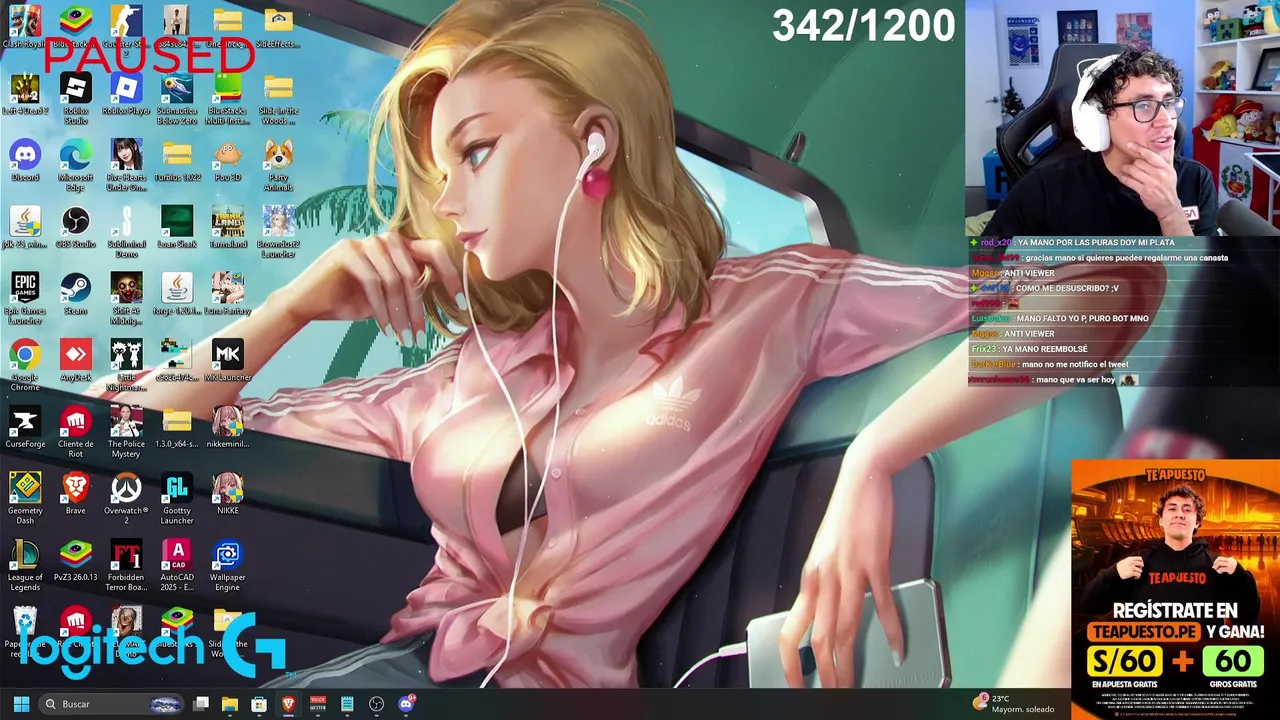
Task: Open the Roblox Studio shortcut
Action: point(76,98)
